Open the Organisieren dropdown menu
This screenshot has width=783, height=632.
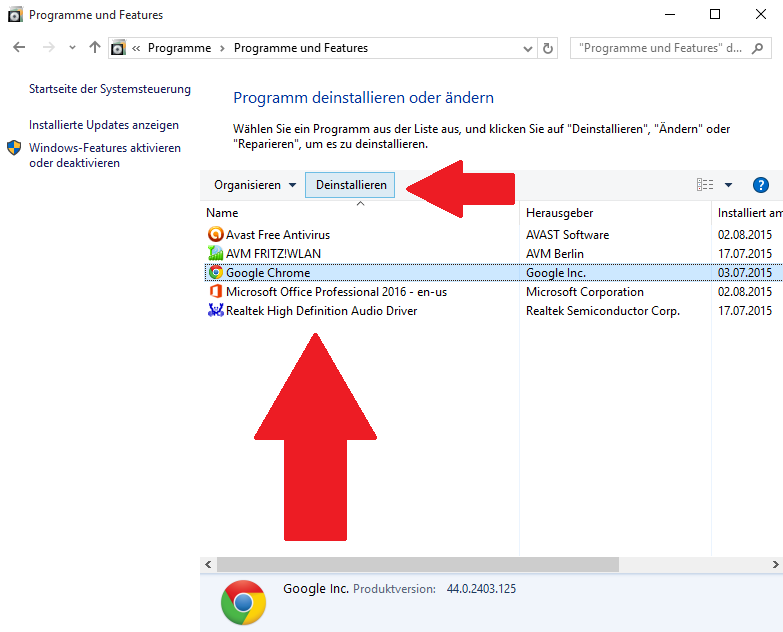(255, 185)
